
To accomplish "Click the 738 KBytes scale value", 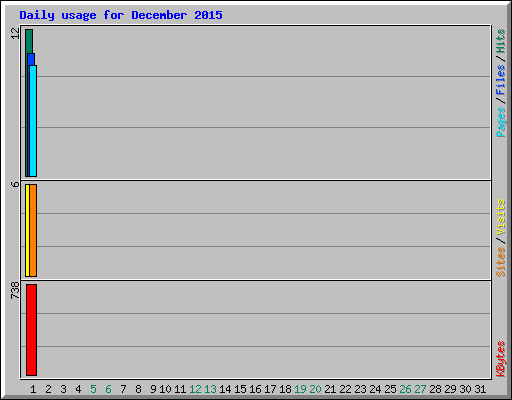I will coord(15,290).
